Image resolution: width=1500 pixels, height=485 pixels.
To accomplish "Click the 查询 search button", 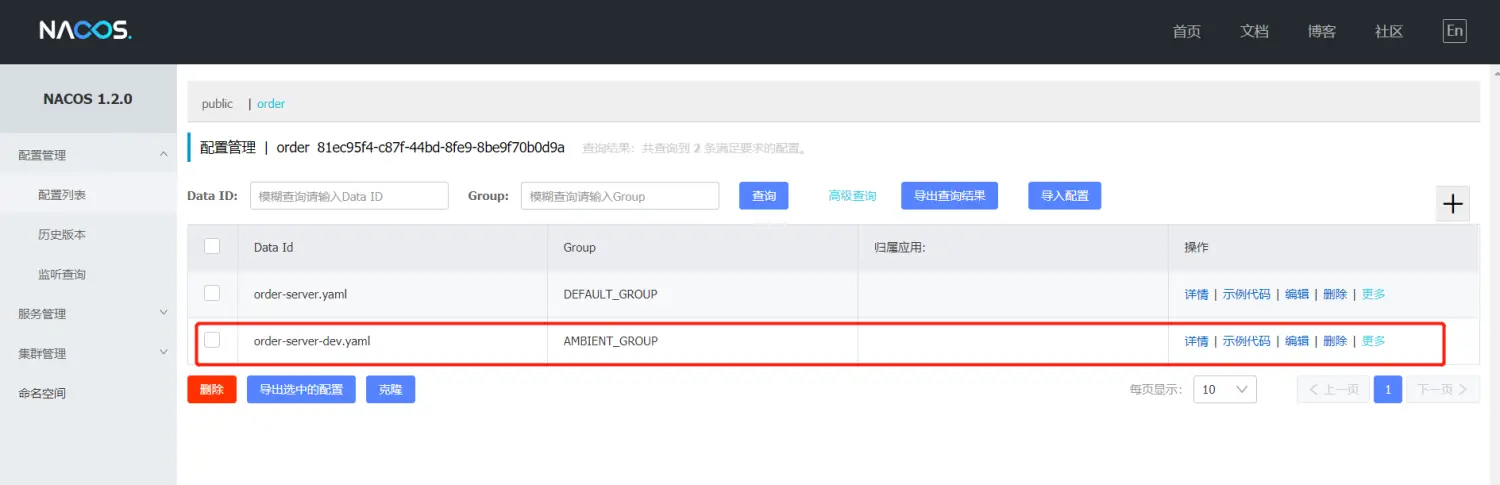I will pos(764,196).
